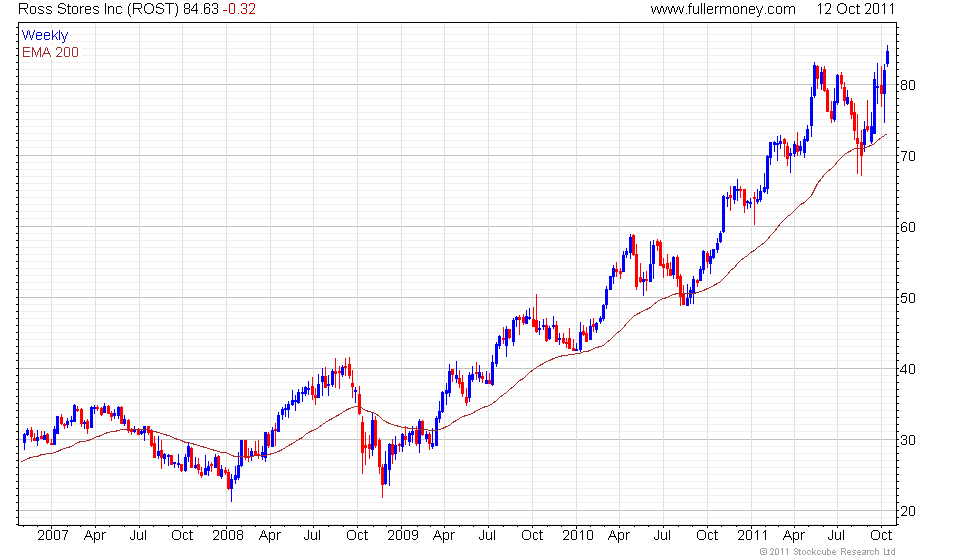Click the 30 price axis label

pyautogui.click(x=908, y=440)
